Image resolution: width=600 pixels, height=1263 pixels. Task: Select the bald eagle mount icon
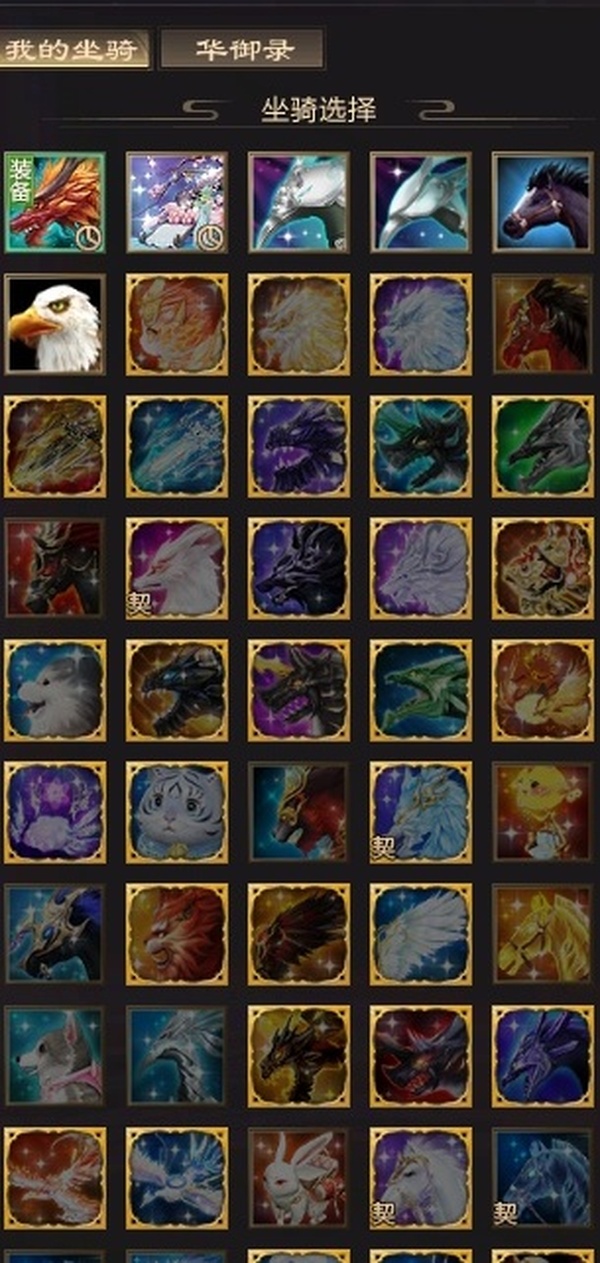click(54, 324)
